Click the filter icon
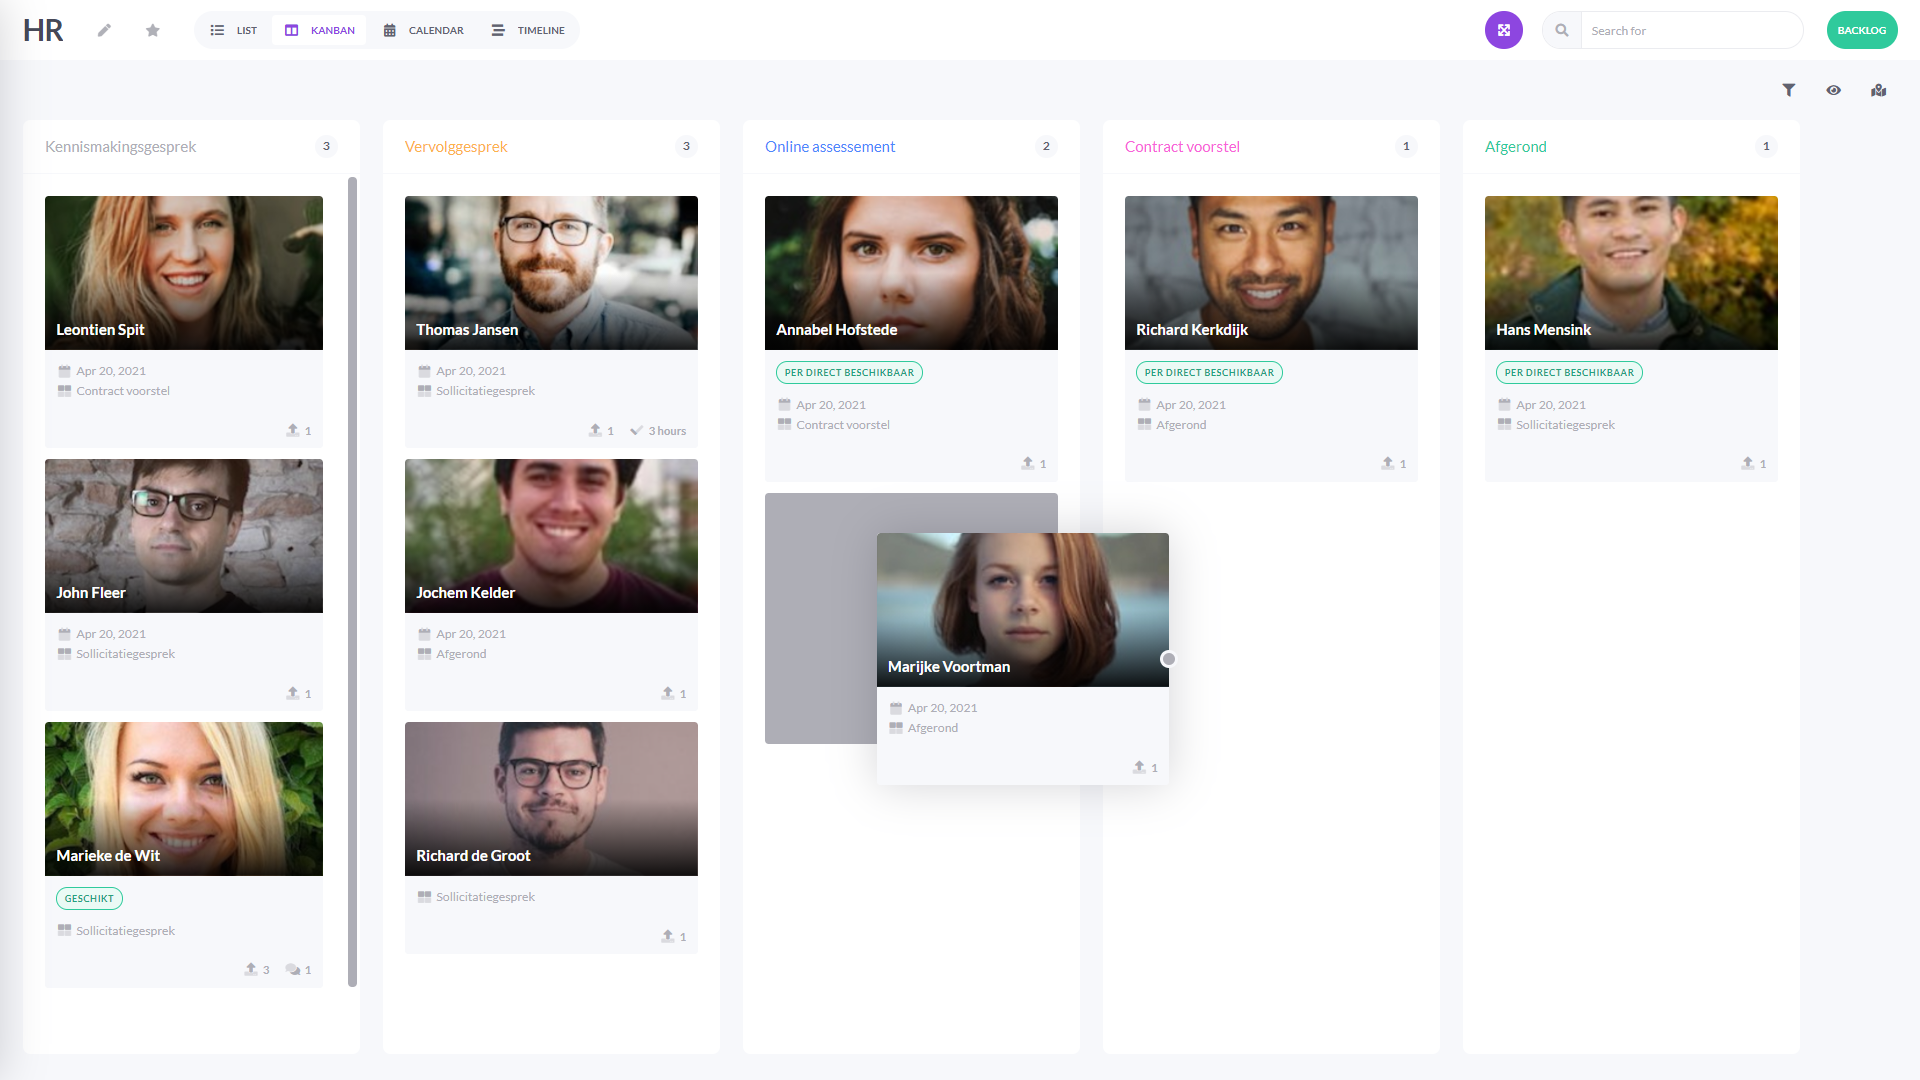 [1788, 90]
